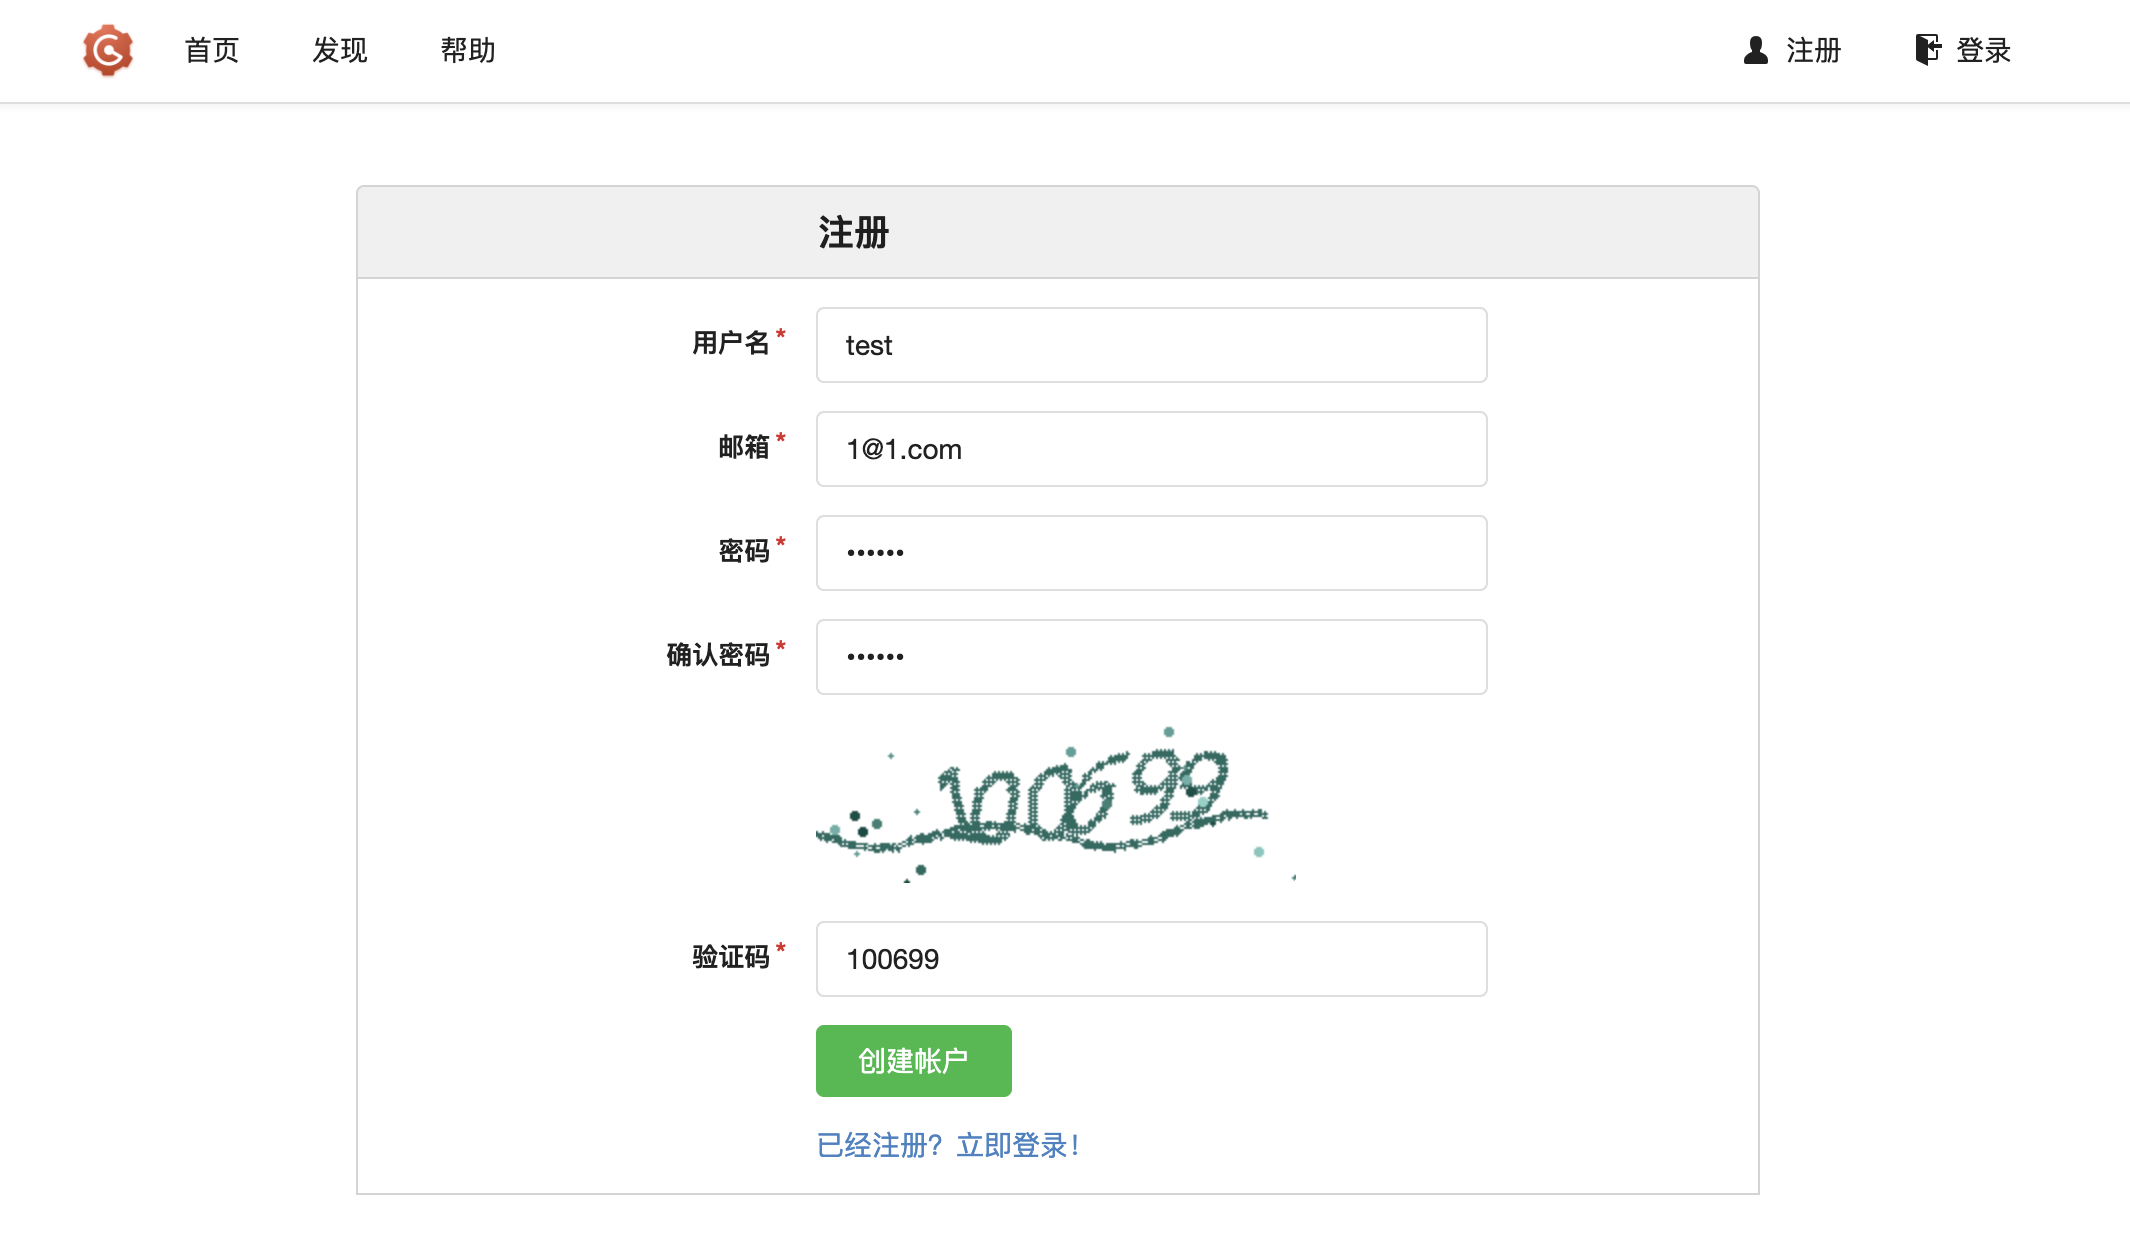Click the Gogs logo icon
This screenshot has height=1236, width=2130.
pyautogui.click(x=108, y=50)
